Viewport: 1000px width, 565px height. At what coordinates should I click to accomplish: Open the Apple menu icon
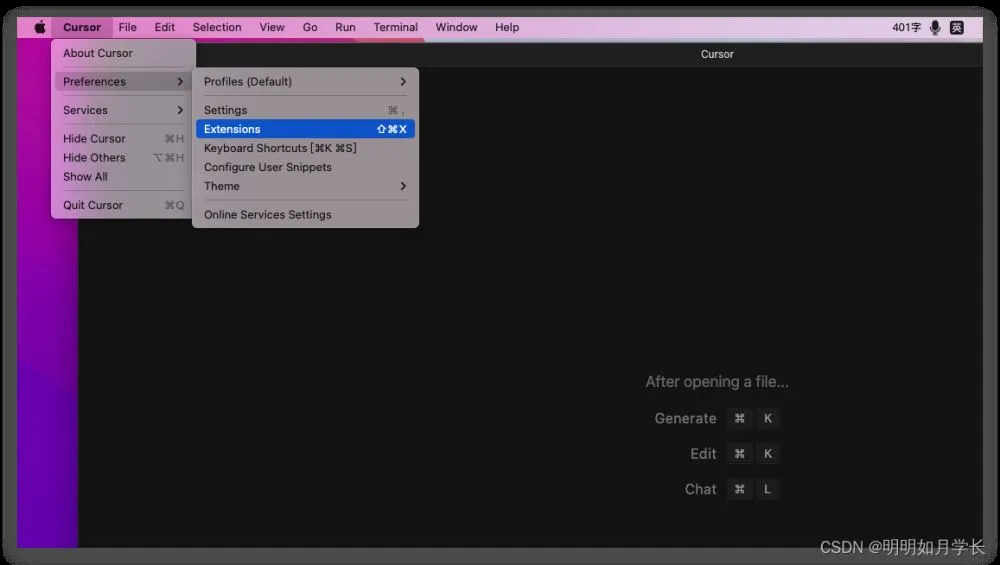pyautogui.click(x=40, y=27)
